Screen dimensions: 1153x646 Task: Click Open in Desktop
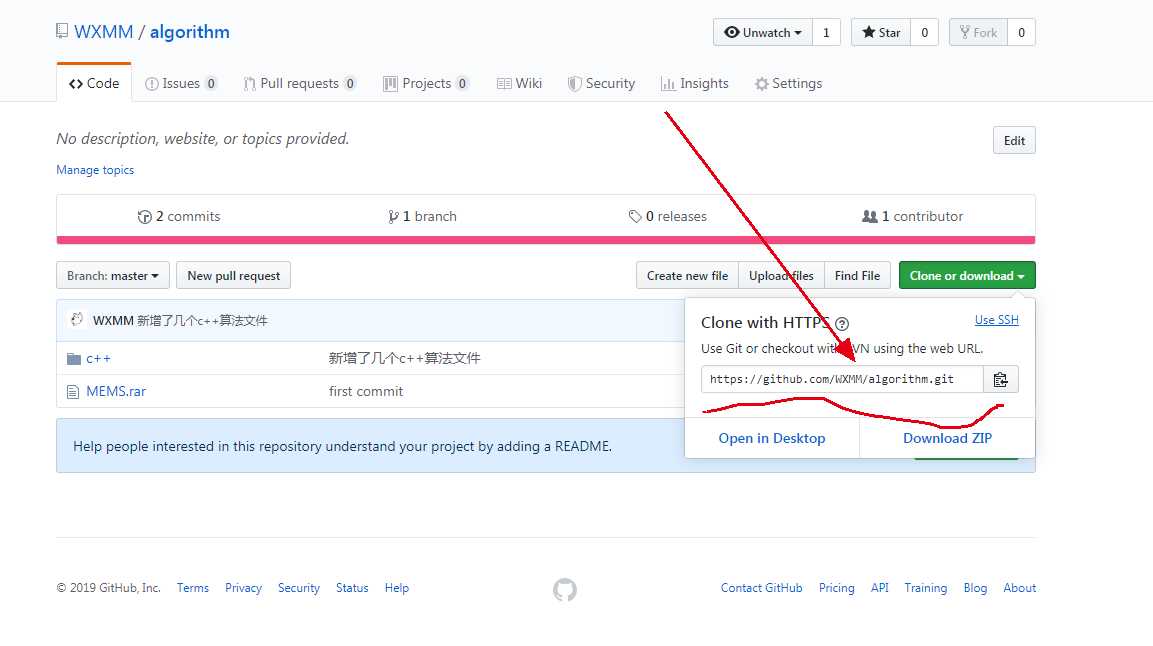tap(772, 438)
